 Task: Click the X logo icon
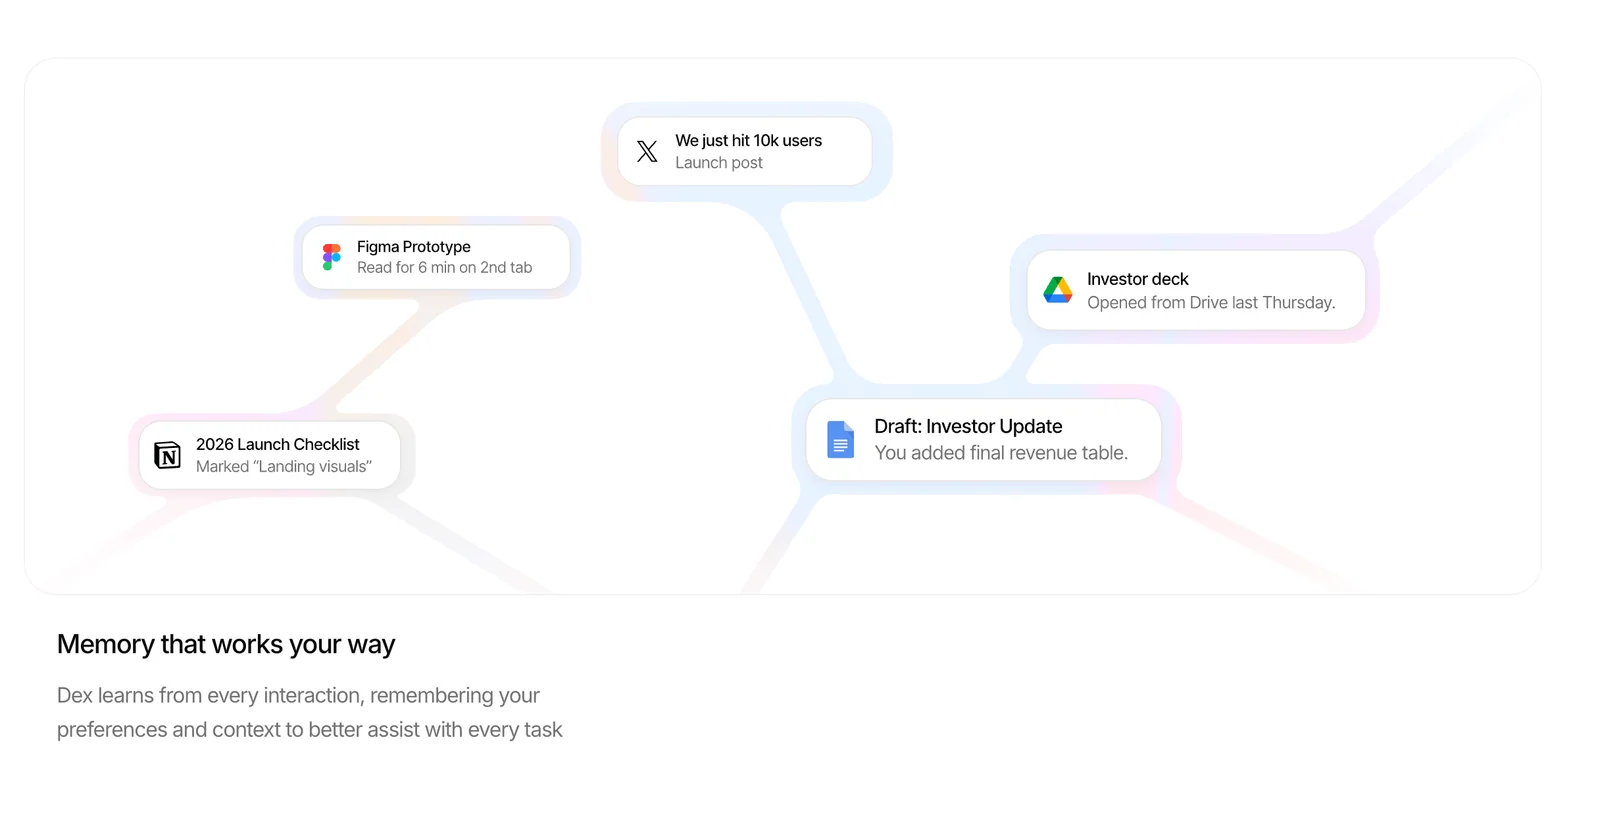point(647,151)
